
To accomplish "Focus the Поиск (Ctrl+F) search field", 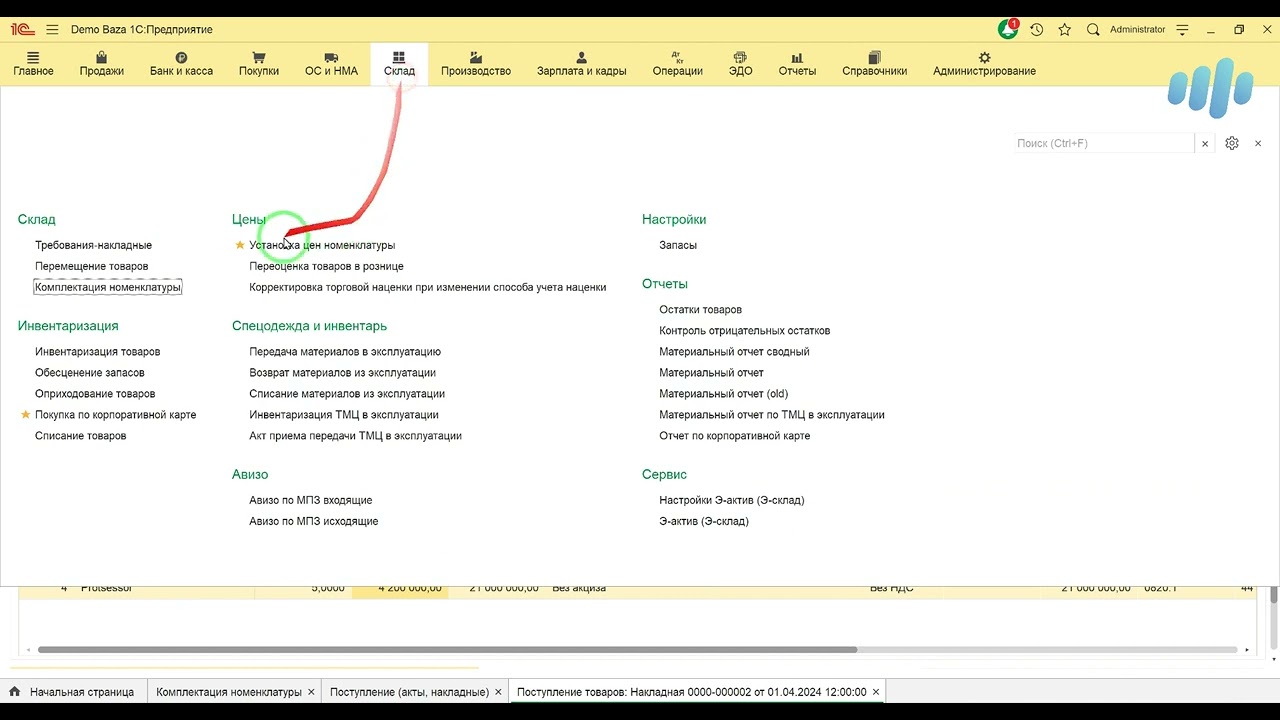I will [x=1103, y=144].
